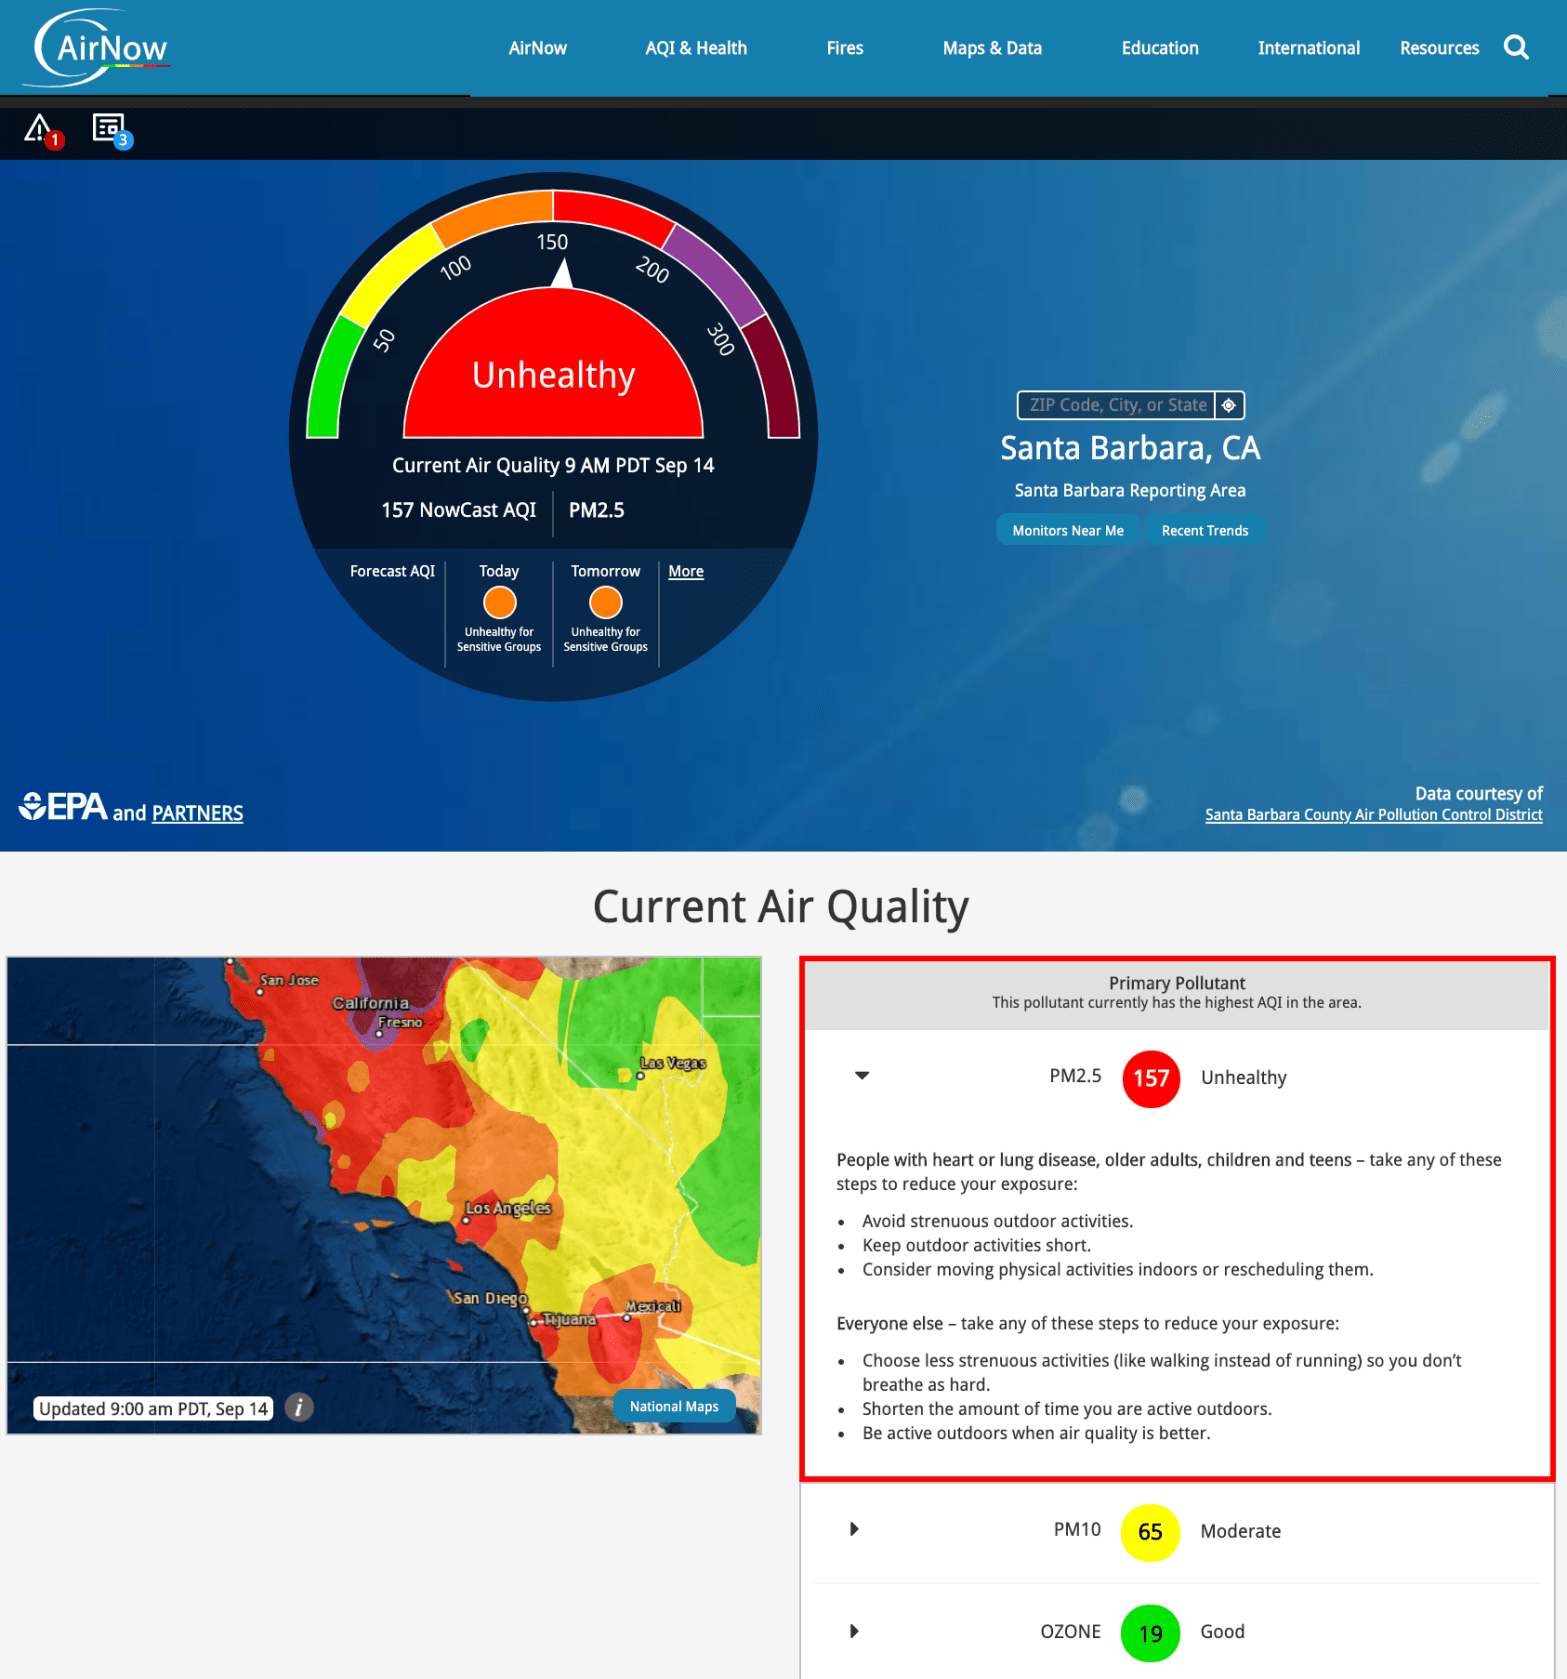Collapse the PM2.5 pollutant details

pyautogui.click(x=861, y=1076)
